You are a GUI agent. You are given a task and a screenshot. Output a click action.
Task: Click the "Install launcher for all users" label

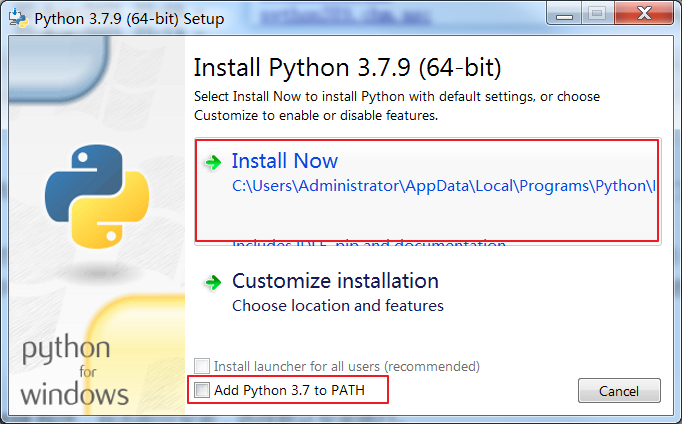[x=346, y=366]
